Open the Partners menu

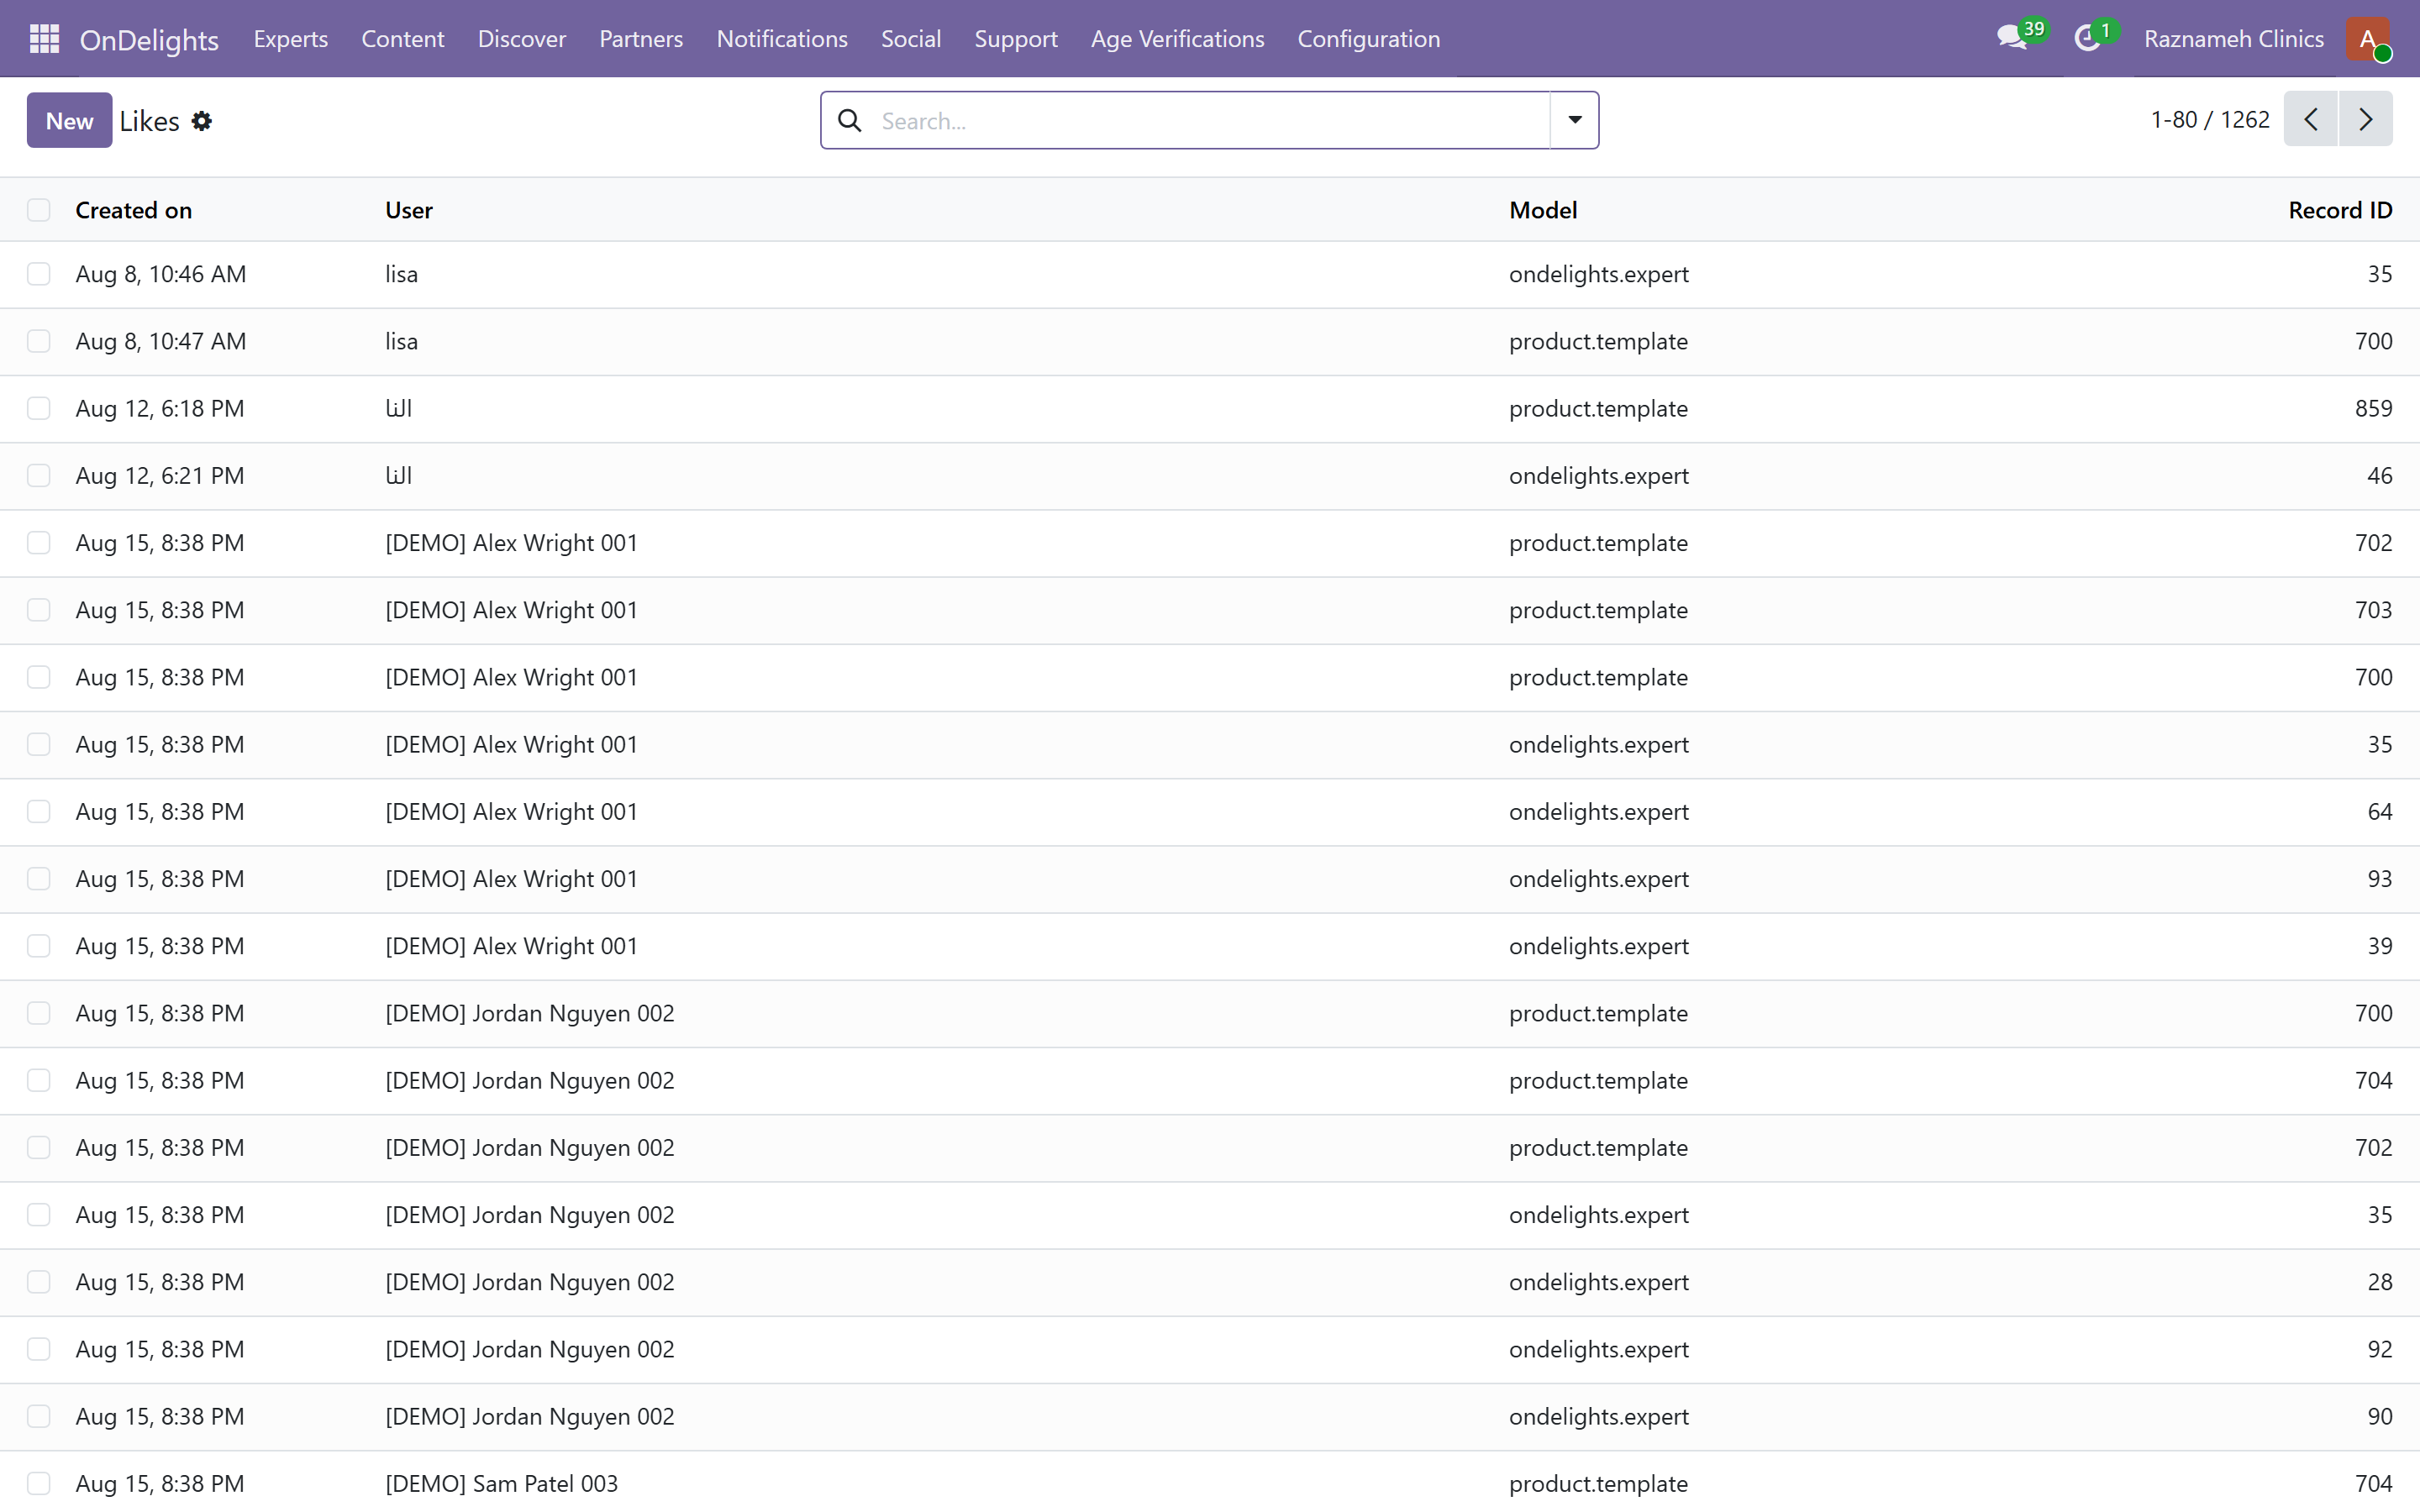click(641, 39)
